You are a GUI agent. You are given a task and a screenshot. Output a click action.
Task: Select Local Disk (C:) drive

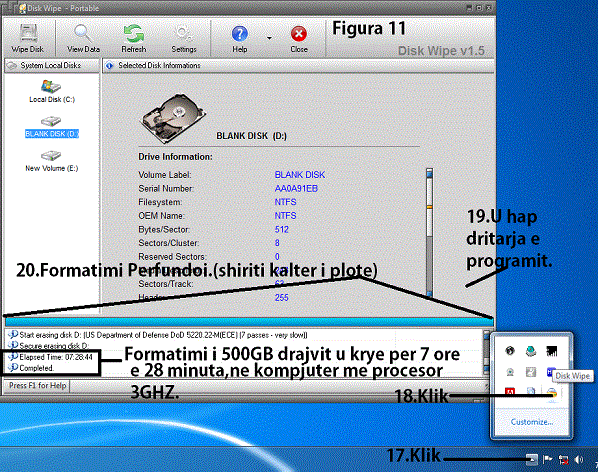52,92
